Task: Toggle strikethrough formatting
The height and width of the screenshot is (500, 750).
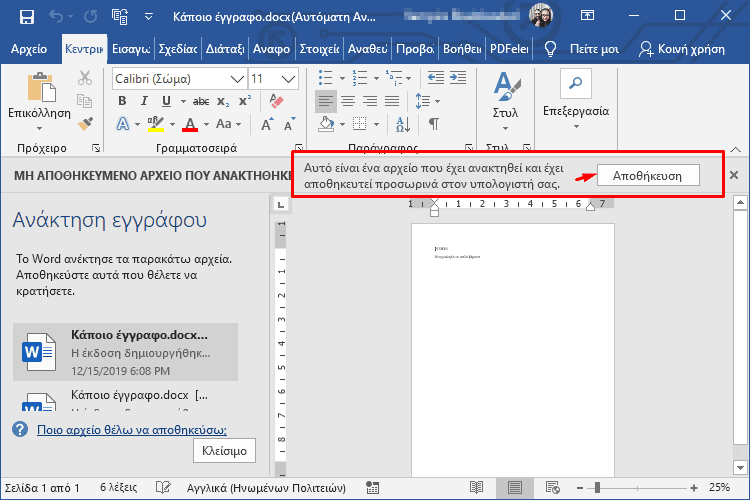Action: pyautogui.click(x=201, y=101)
